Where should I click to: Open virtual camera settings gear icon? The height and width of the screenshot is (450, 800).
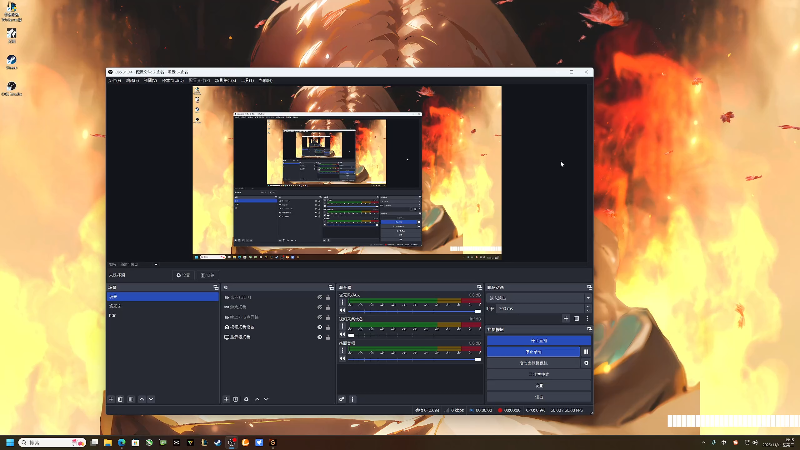(586, 363)
